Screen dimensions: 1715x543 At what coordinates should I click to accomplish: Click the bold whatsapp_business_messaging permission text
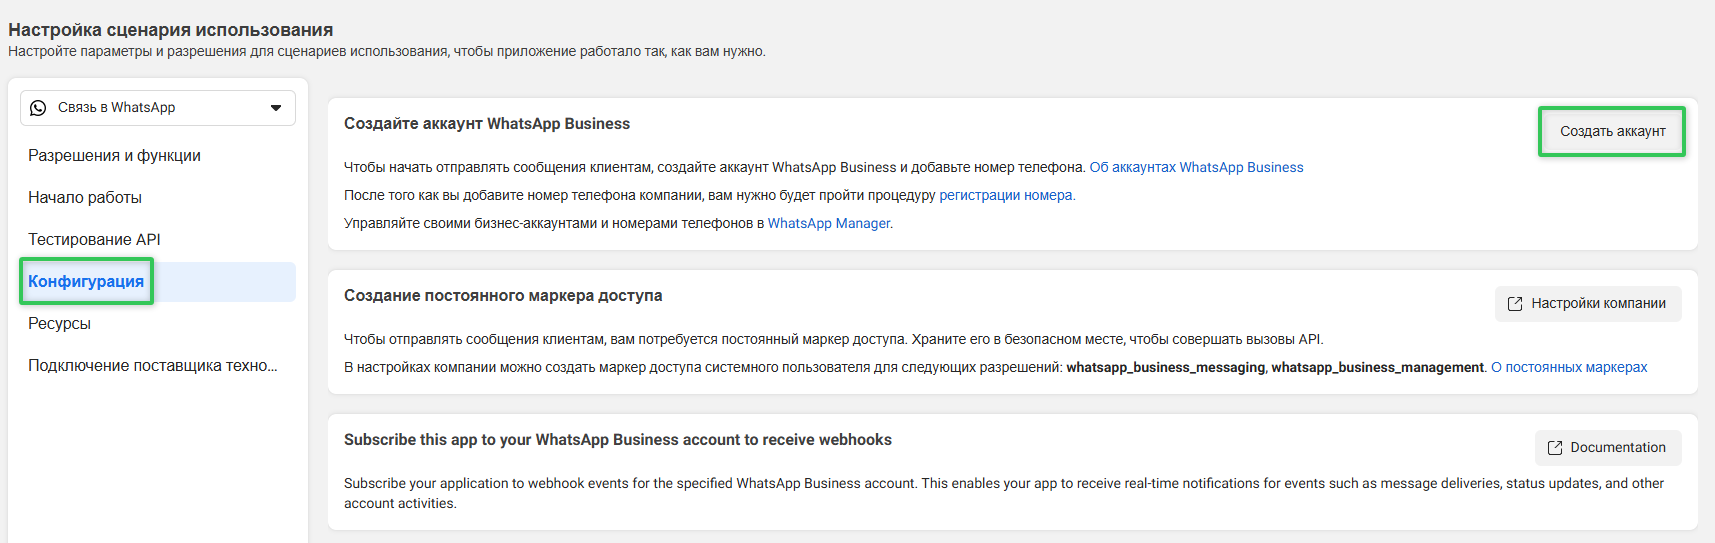click(1165, 368)
